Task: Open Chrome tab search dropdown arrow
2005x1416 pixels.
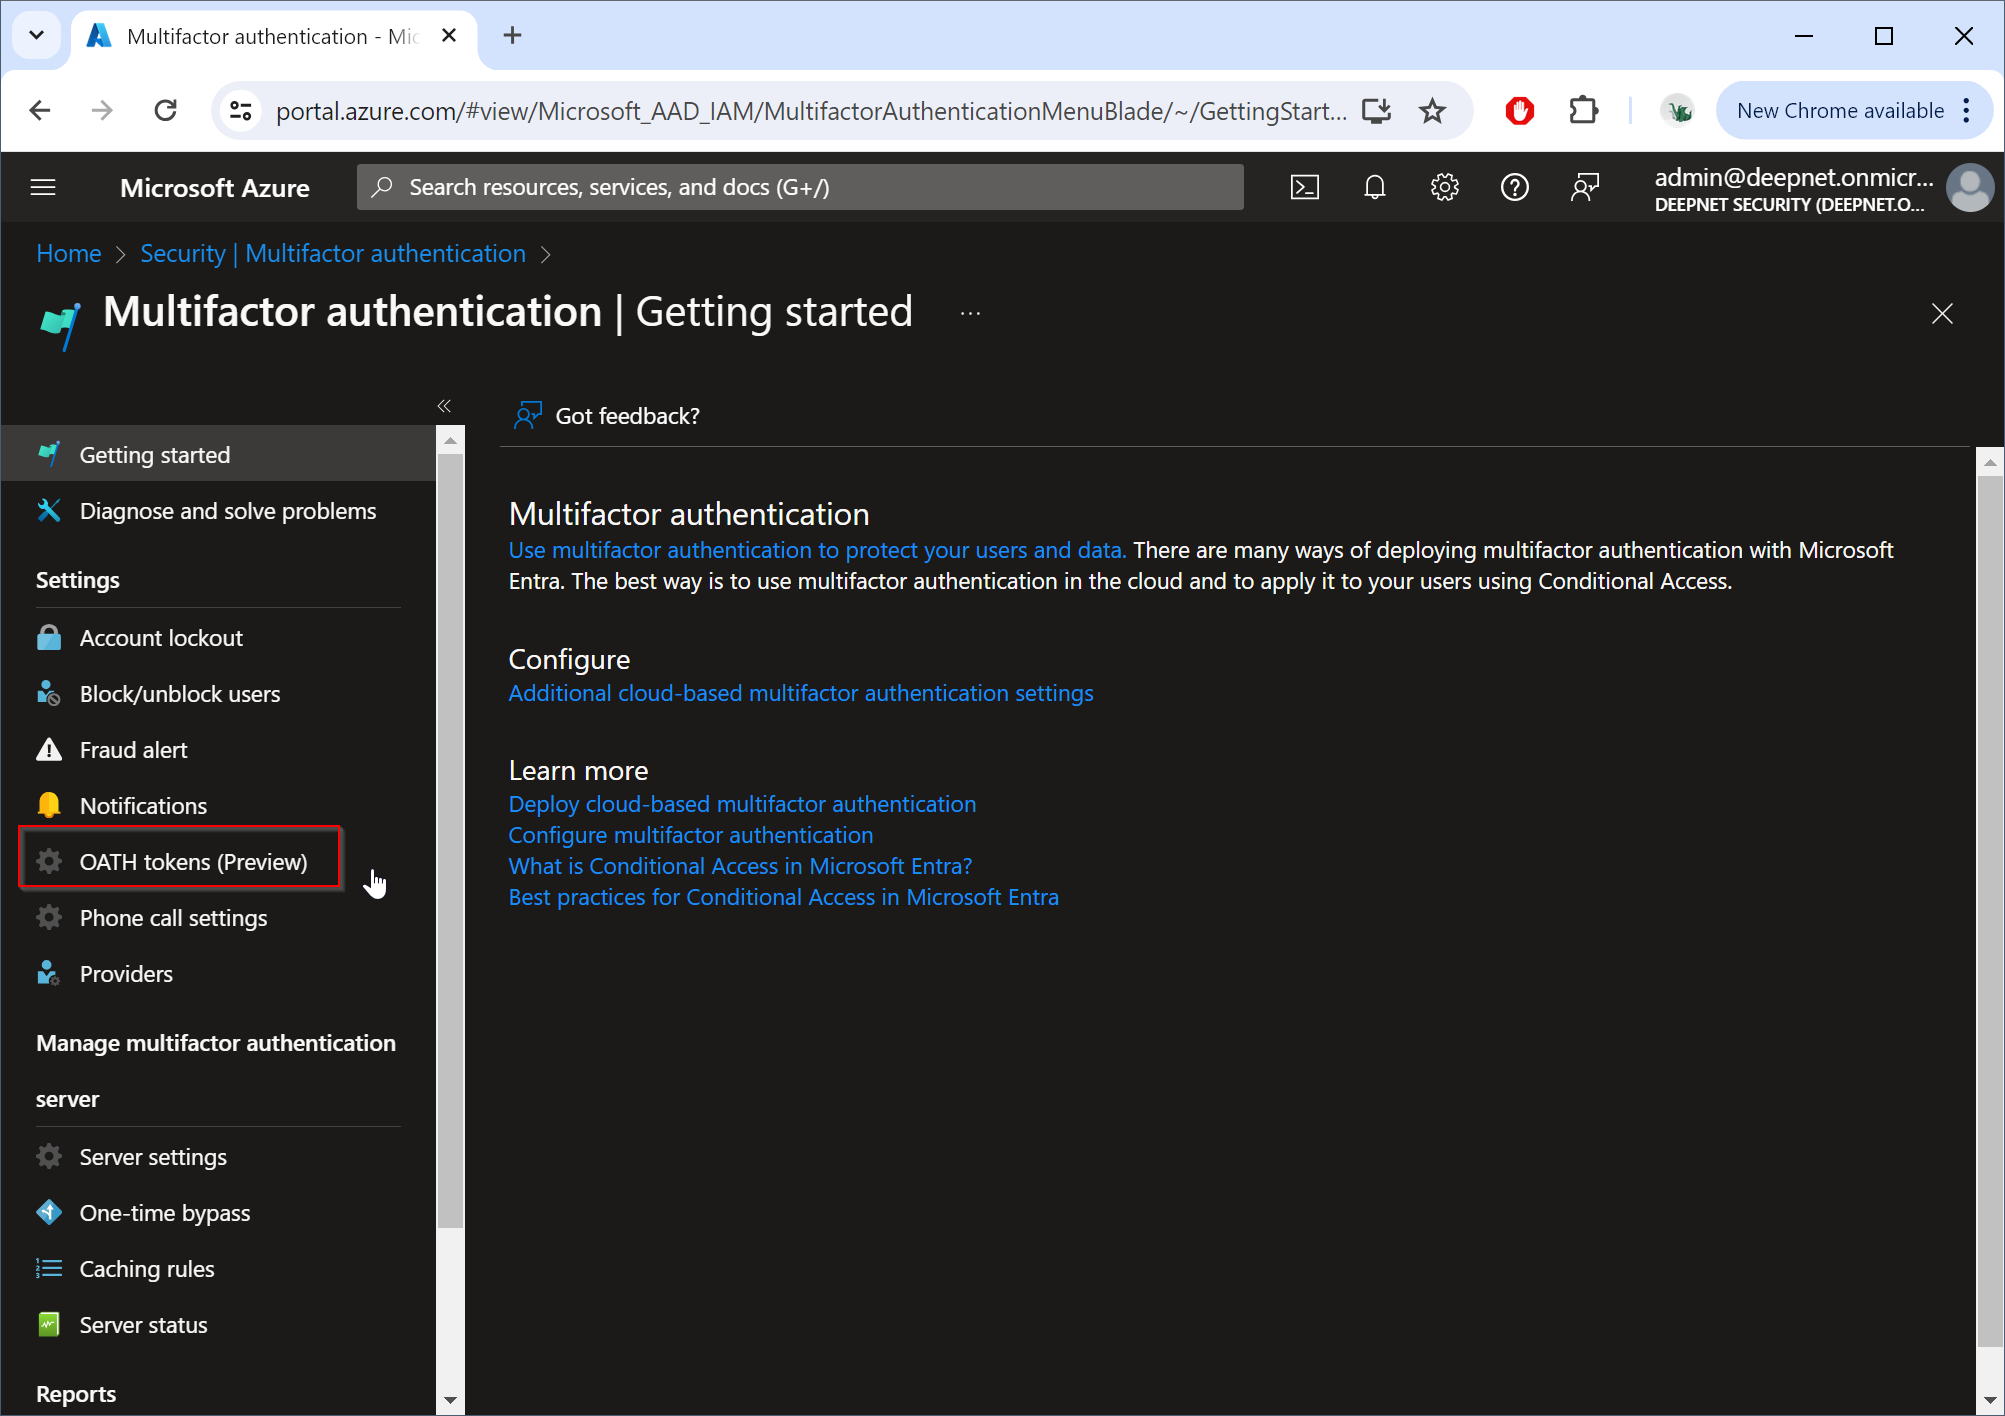Action: 37,36
